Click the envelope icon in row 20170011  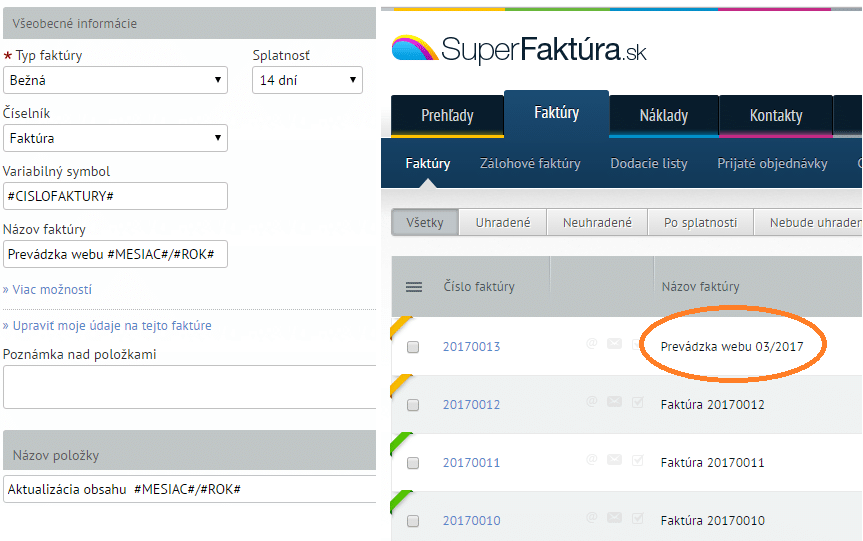tap(614, 460)
